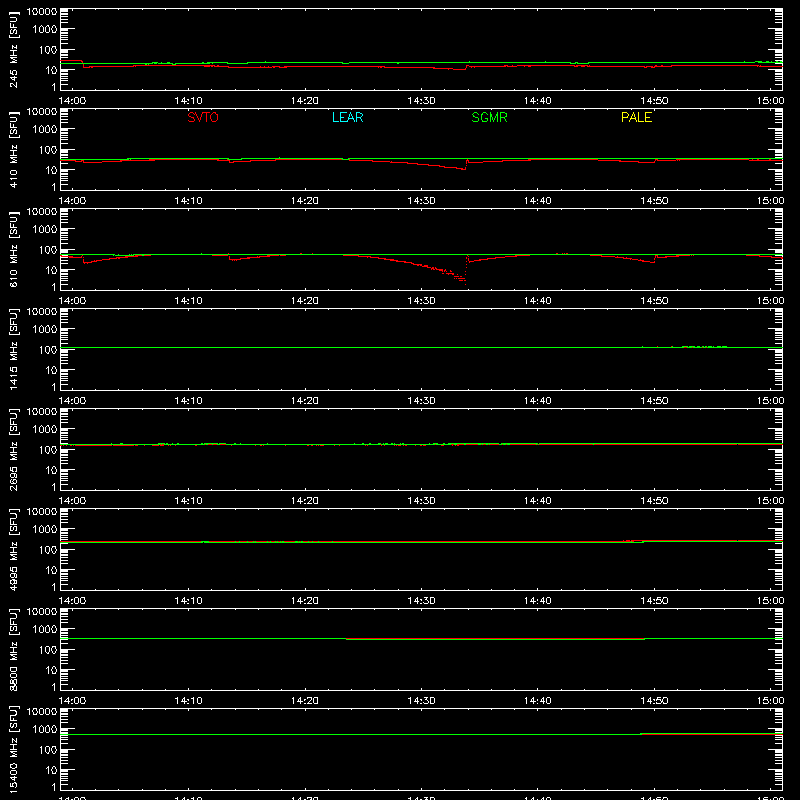The width and height of the screenshot is (800, 800).
Task: Click the 1000 tick of 1415 MHz plot
Action: pyautogui.click(x=45, y=330)
